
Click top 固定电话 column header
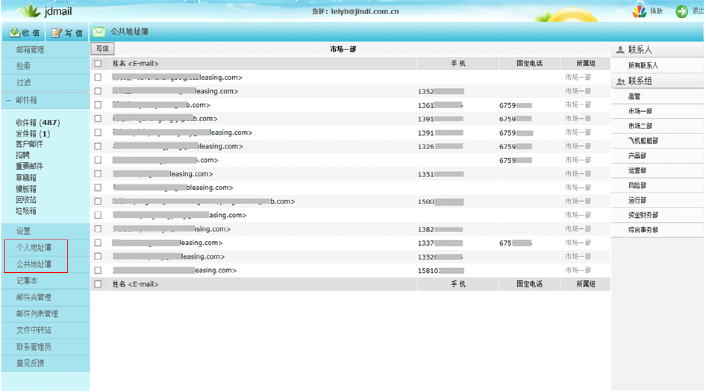(x=529, y=63)
